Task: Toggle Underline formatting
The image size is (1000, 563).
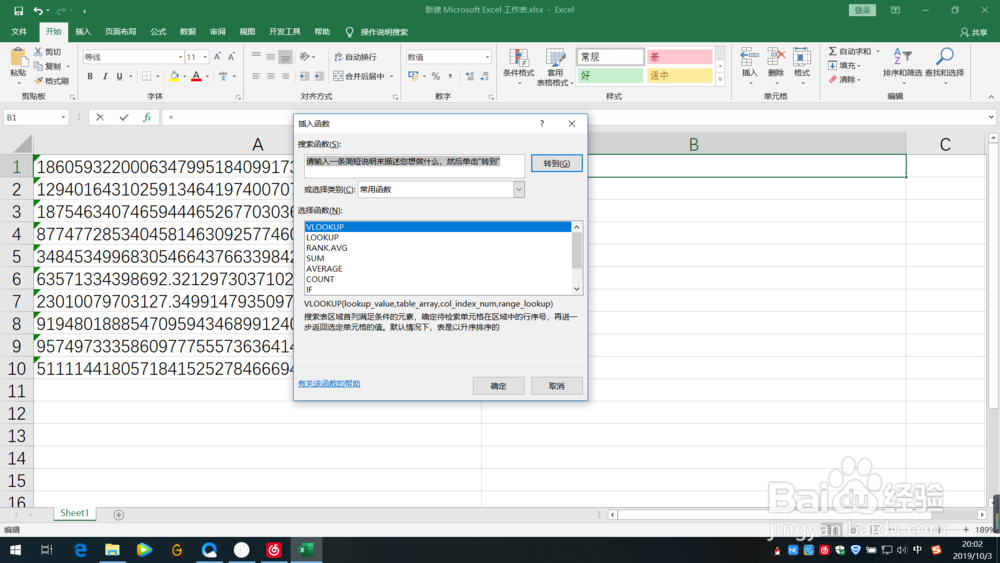Action: click(119, 77)
